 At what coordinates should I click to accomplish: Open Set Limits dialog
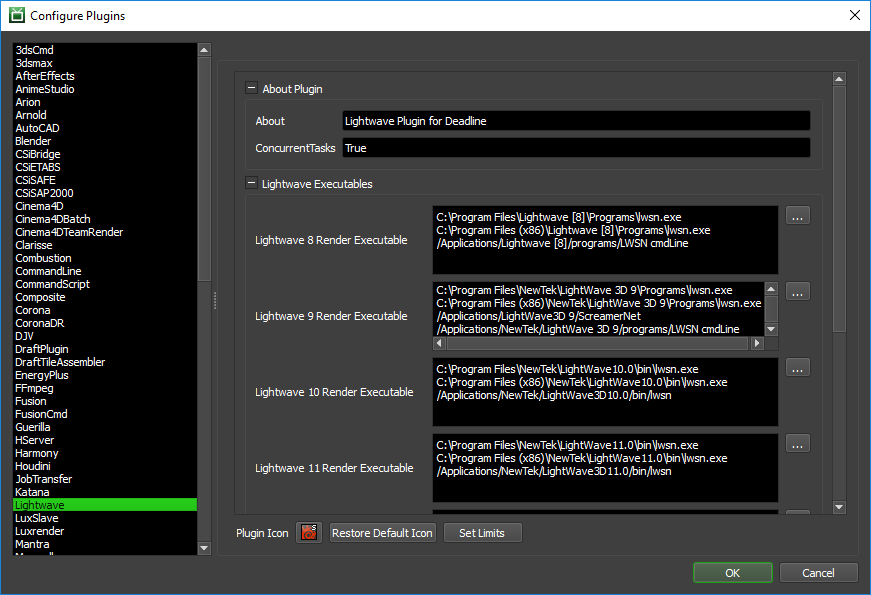coord(482,533)
